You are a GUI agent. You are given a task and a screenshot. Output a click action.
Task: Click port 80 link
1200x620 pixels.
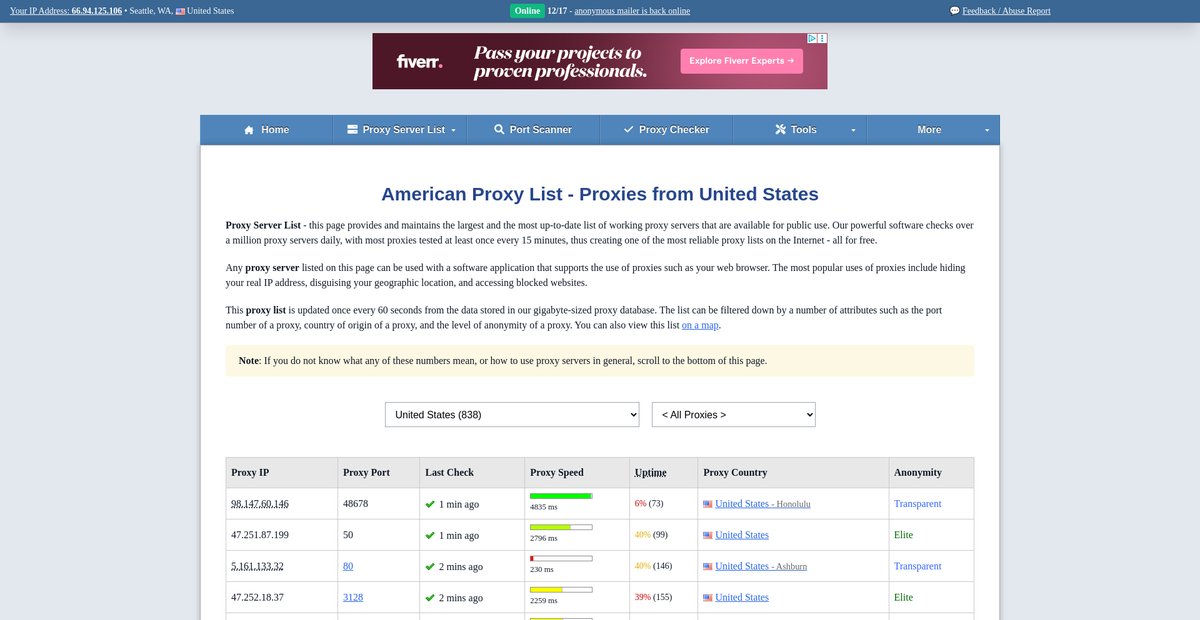point(348,566)
